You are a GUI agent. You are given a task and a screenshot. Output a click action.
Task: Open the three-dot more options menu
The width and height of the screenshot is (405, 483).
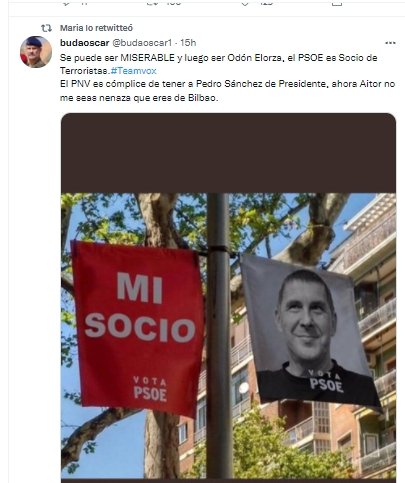pos(390,43)
